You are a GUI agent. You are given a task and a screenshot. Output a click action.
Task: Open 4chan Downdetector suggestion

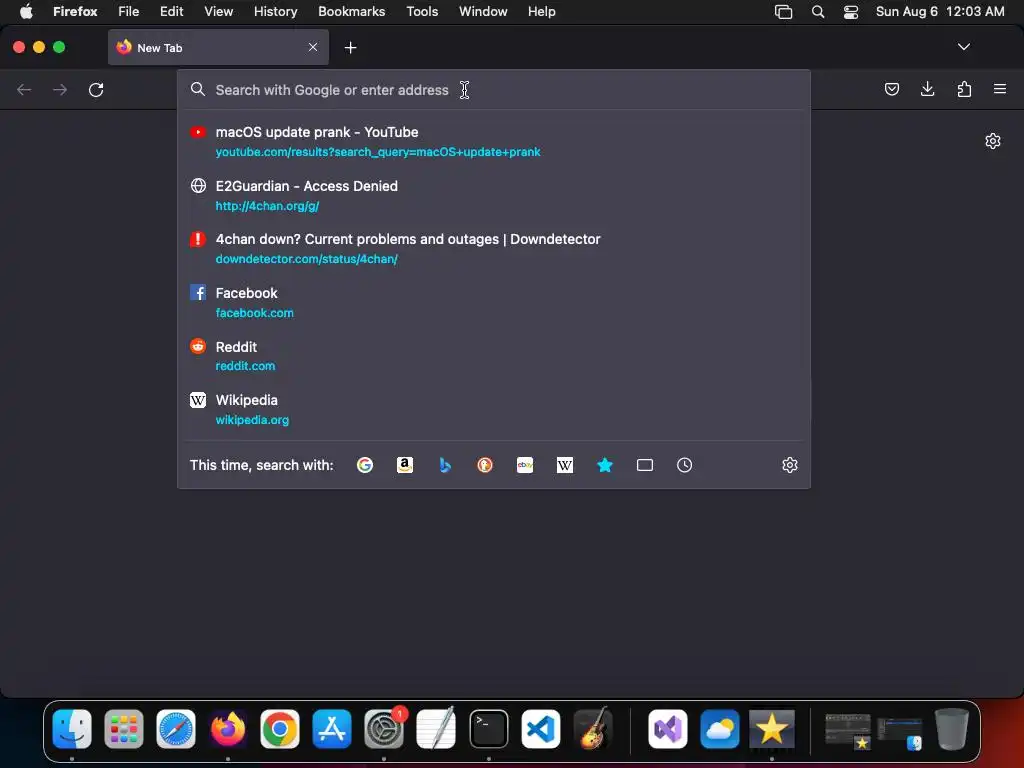point(494,249)
